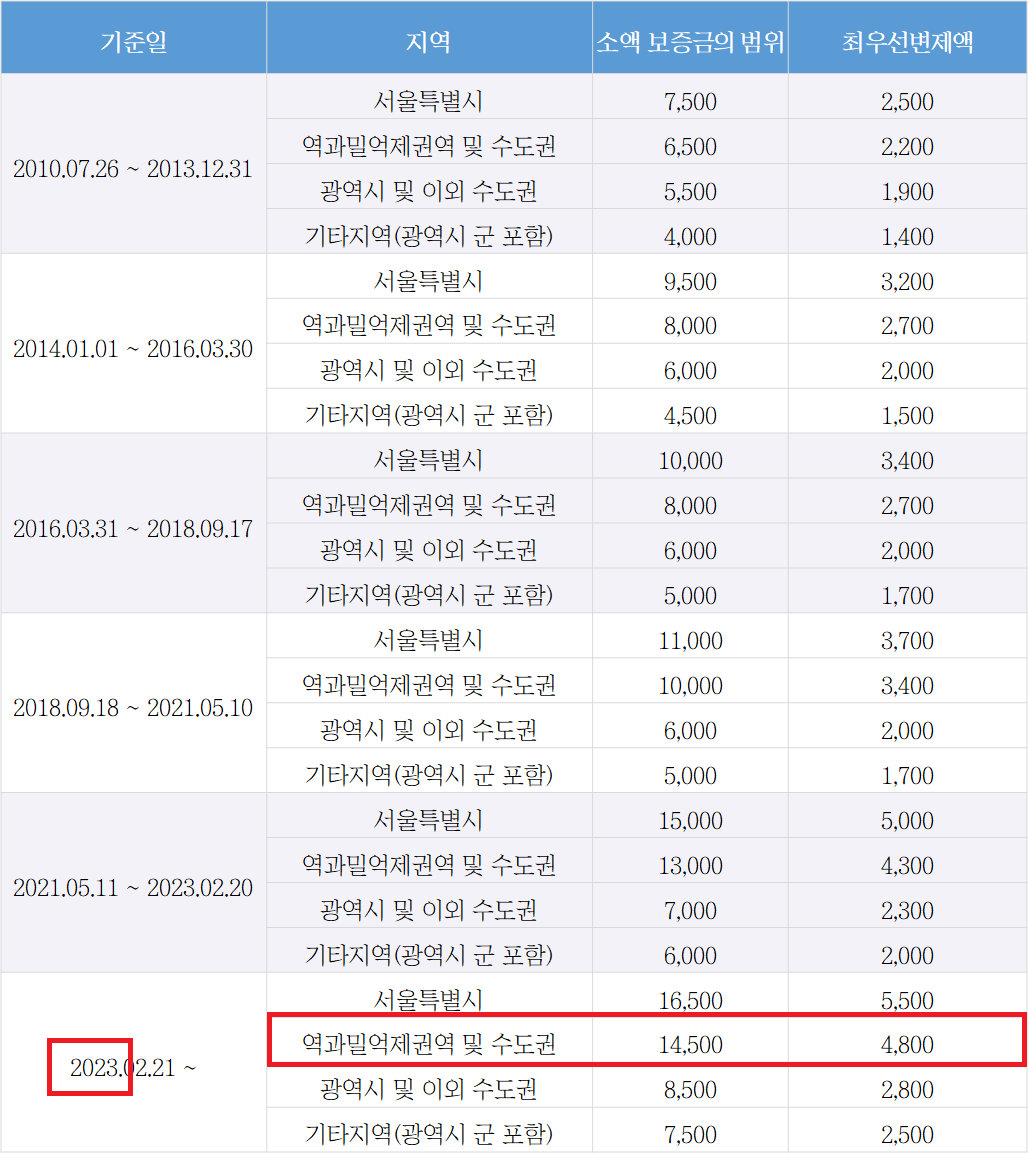This screenshot has height=1162, width=1028.
Task: Select the 2021.05.11 ~ 2023.02.20 period cell
Action: tap(133, 887)
